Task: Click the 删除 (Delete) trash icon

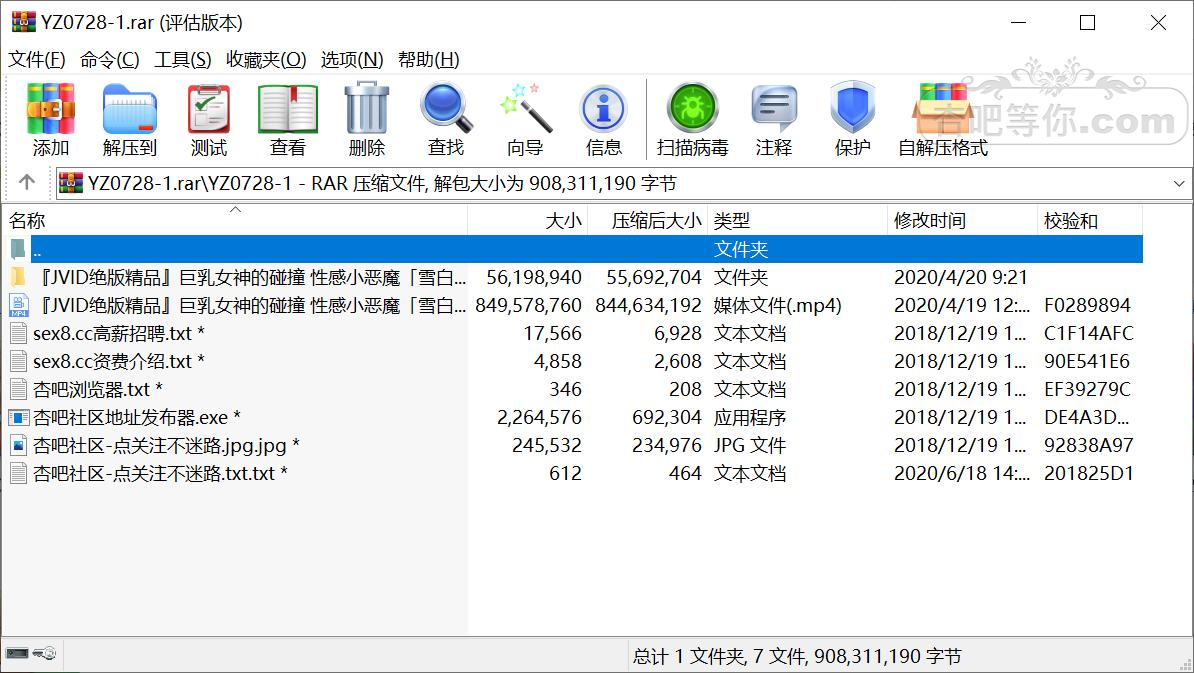Action: 367,109
